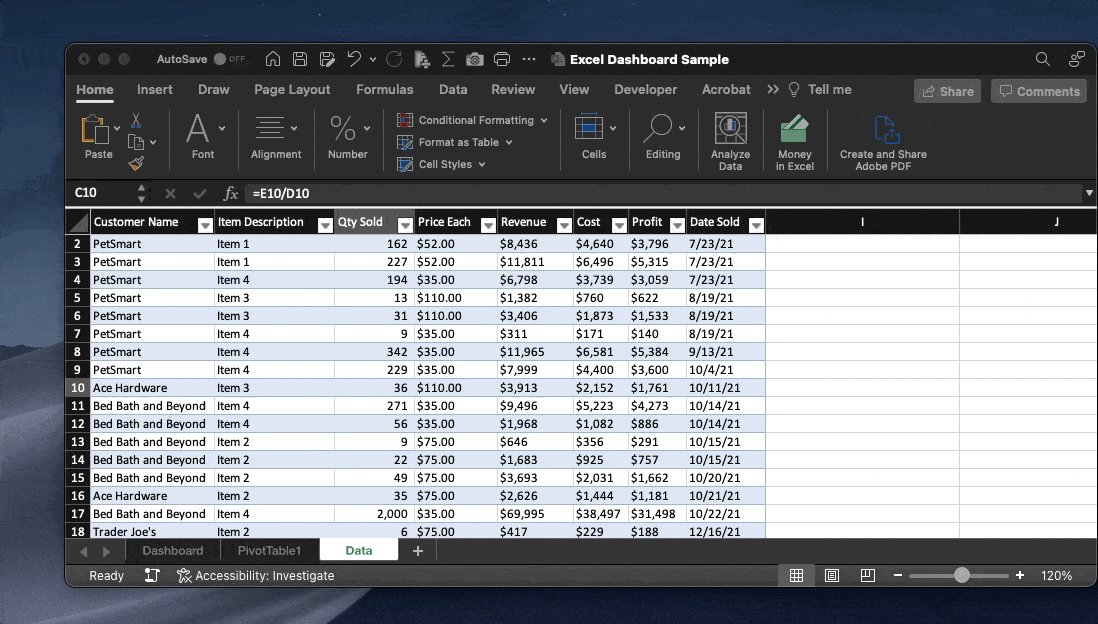
Task: Switch to the Dashboard sheet tab
Action: point(172,550)
